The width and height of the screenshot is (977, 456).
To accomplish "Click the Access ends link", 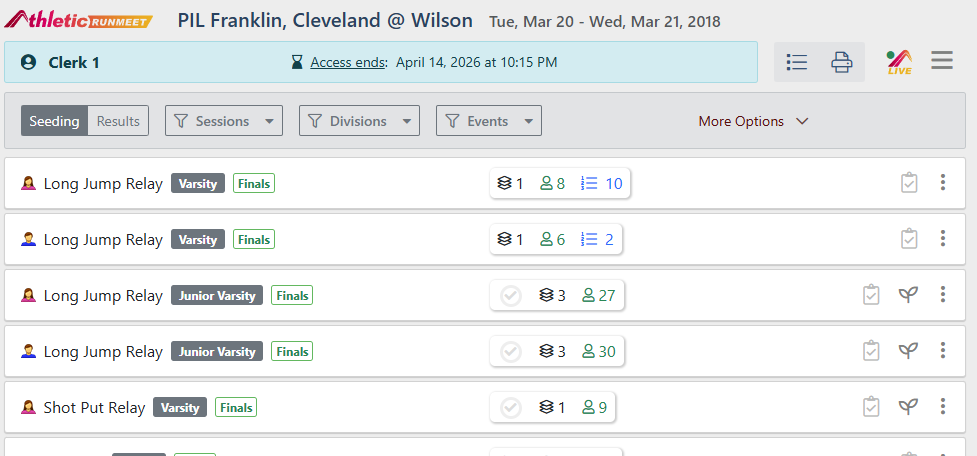I will 347,62.
